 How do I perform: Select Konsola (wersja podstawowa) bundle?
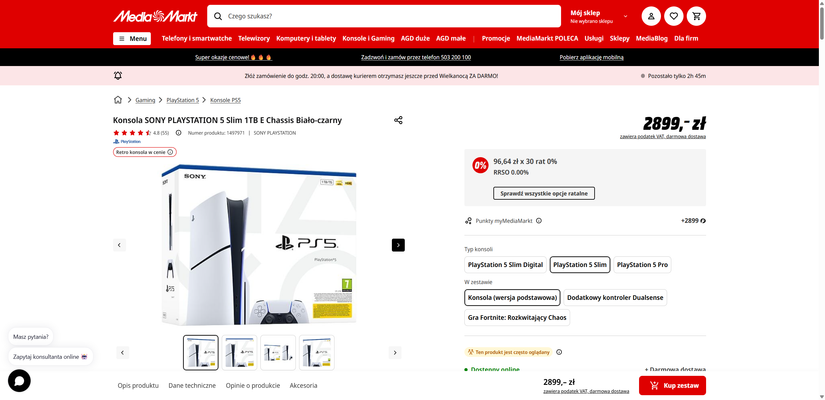click(x=512, y=297)
